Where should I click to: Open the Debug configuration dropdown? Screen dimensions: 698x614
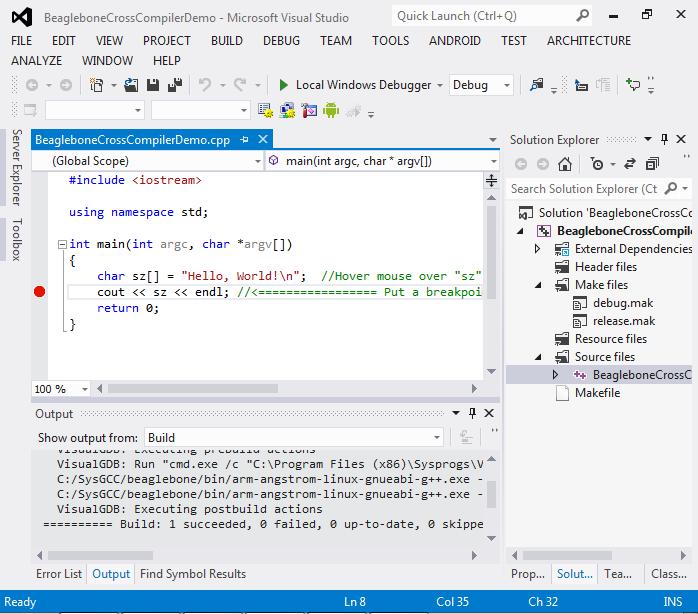[481, 85]
